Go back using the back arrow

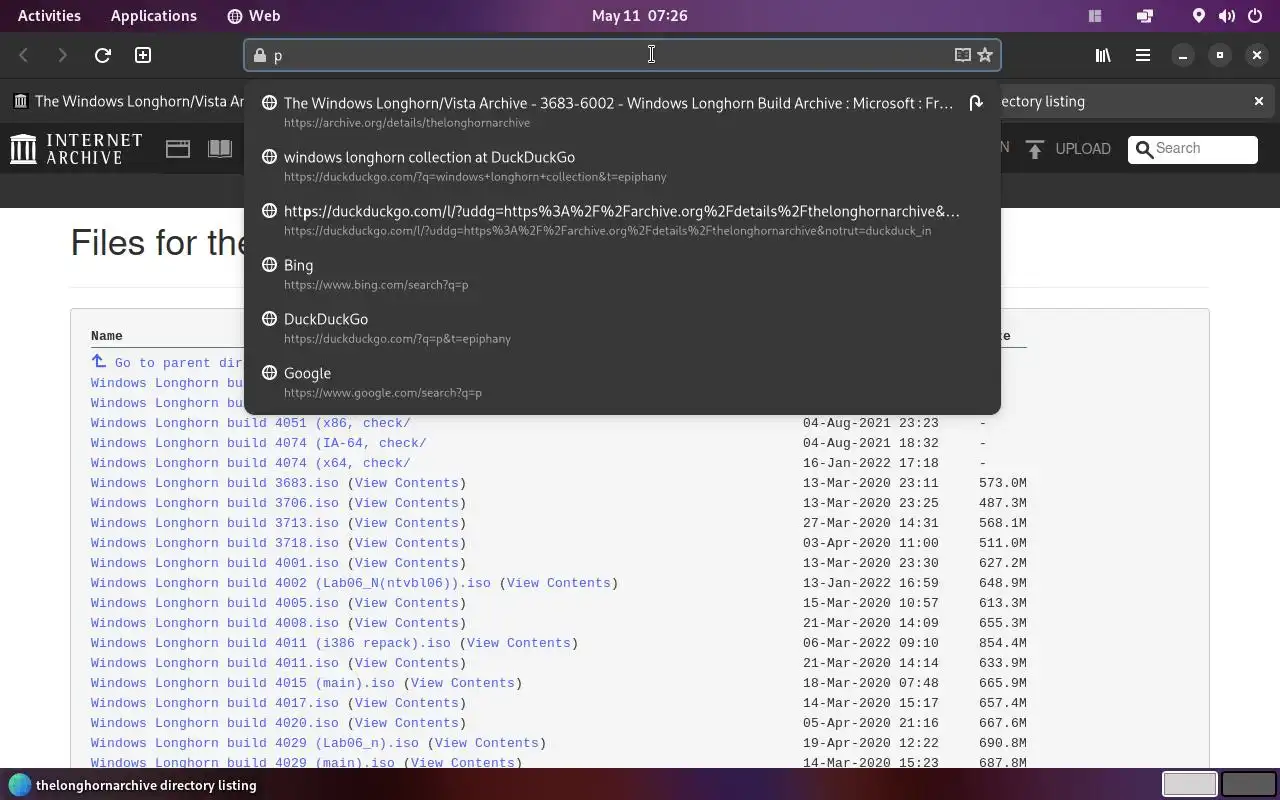click(24, 55)
